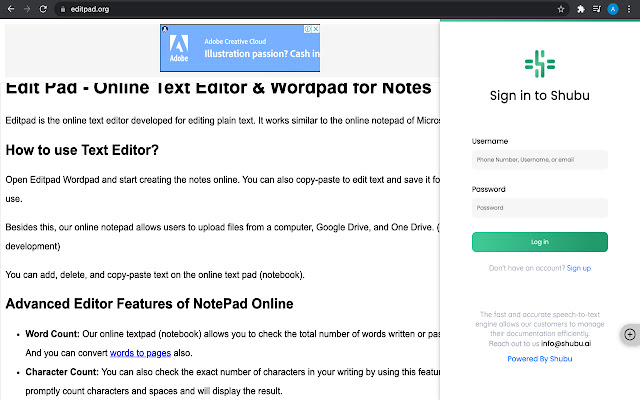
Task: Click the Word Count: bold label
Action: point(52,334)
